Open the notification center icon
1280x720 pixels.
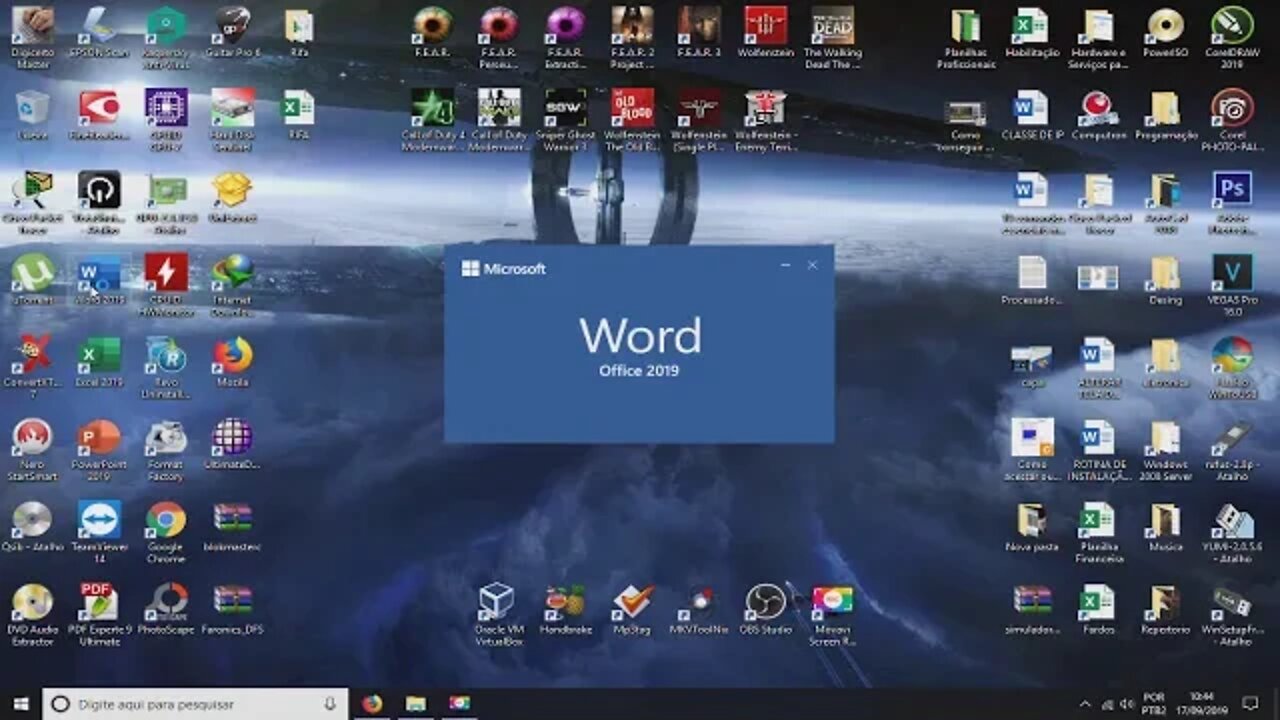1250,704
